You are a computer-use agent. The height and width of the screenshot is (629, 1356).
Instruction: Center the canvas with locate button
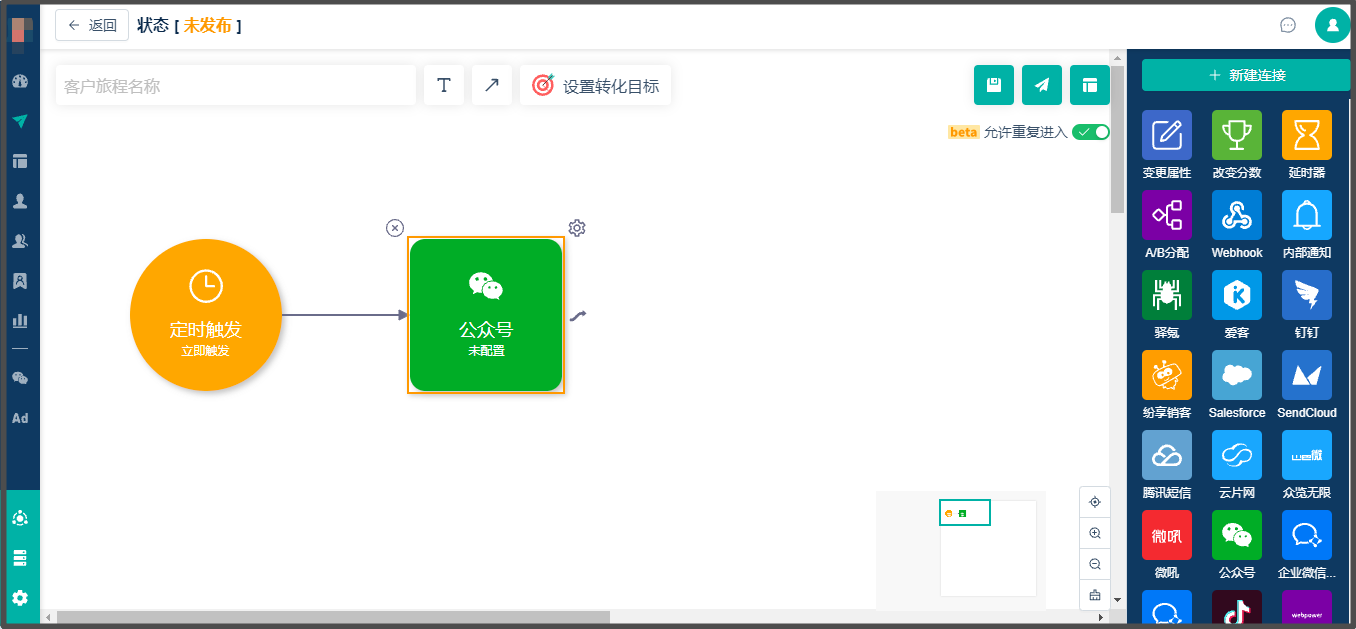tap(1095, 502)
